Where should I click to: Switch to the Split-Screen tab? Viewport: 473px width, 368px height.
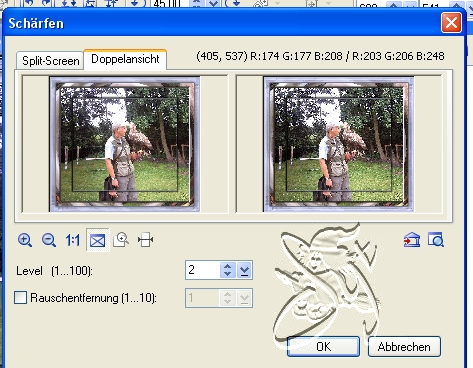click(50, 61)
